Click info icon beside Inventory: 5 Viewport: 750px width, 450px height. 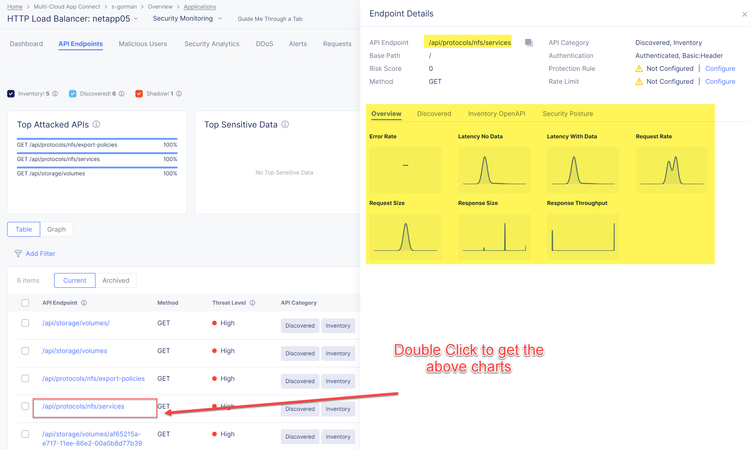tap(55, 94)
